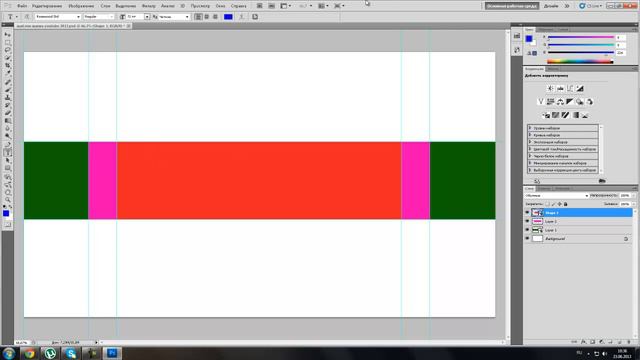This screenshot has height=360, width=640.
Task: Click the foreground color in Color panel
Action: coord(529,39)
